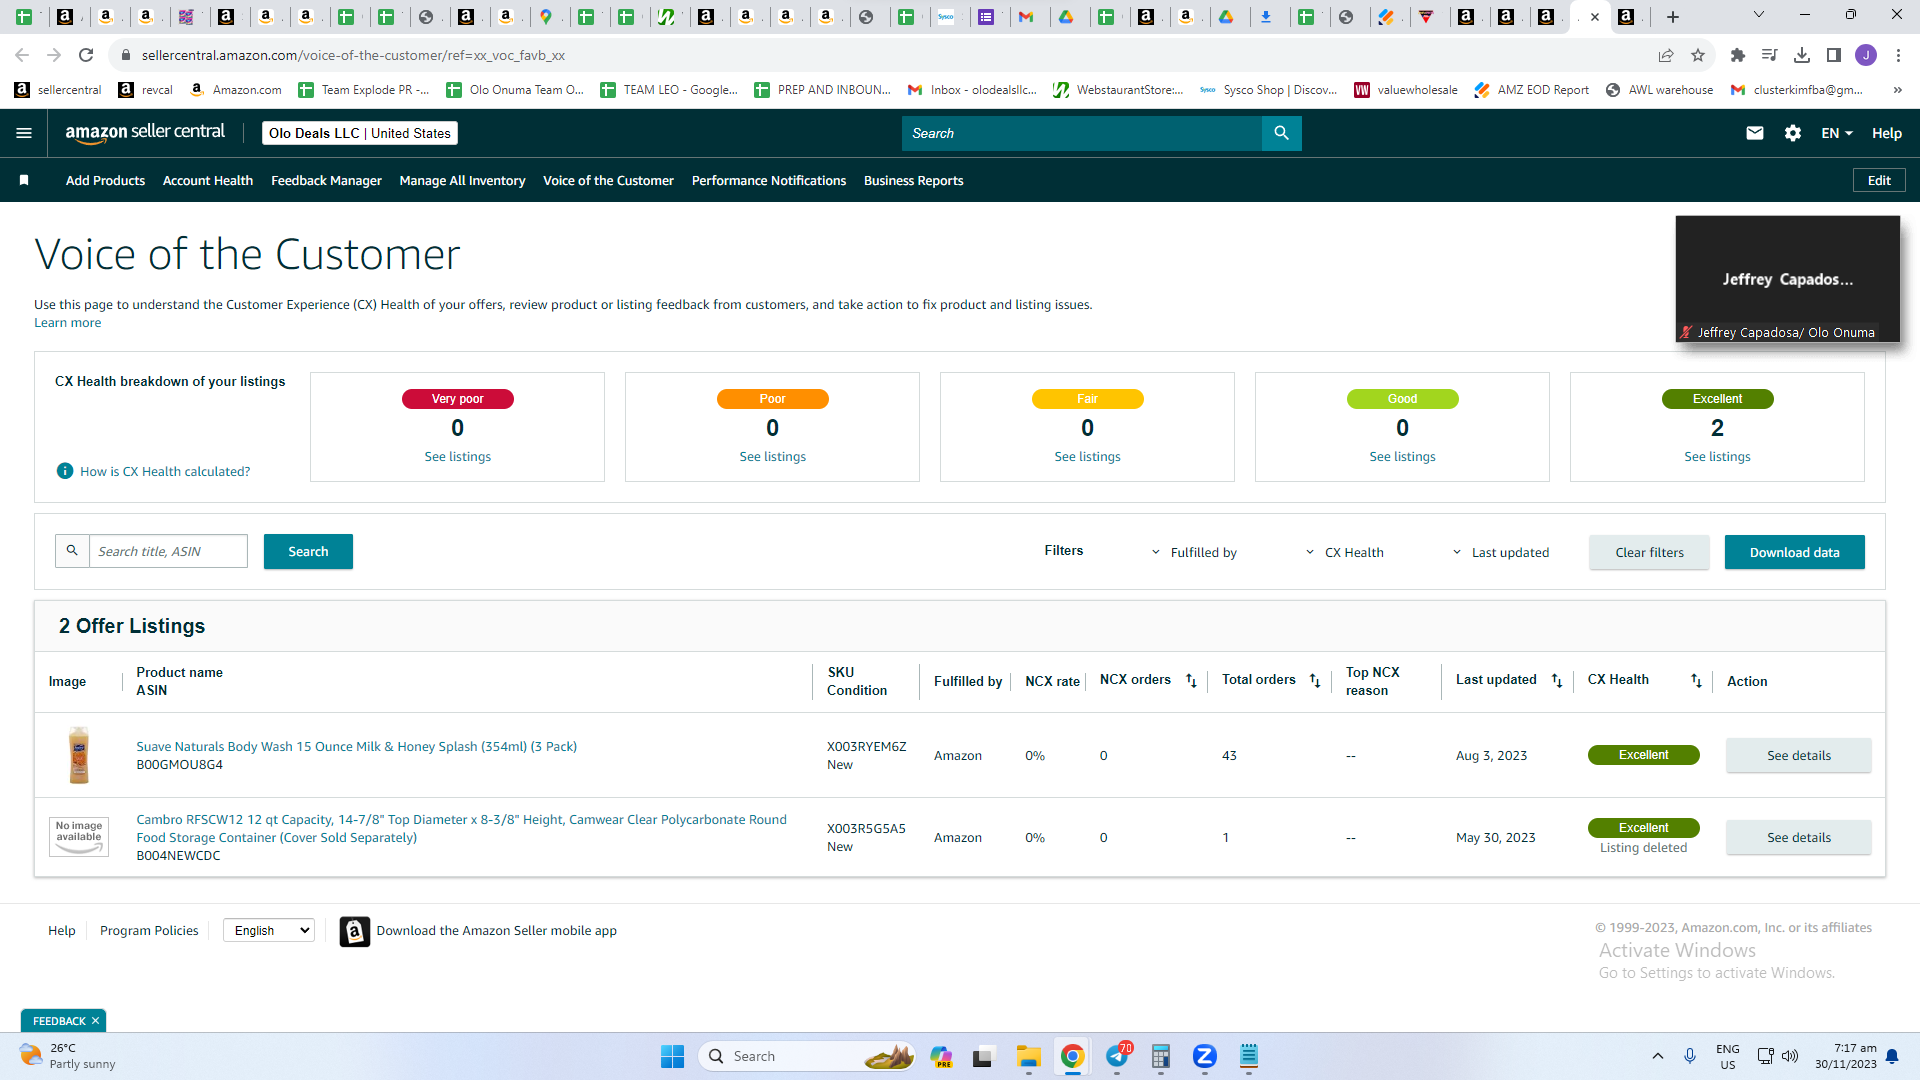This screenshot has height=1080, width=1920.
Task: Expand the Last updated filter dropdown
Action: [1500, 552]
